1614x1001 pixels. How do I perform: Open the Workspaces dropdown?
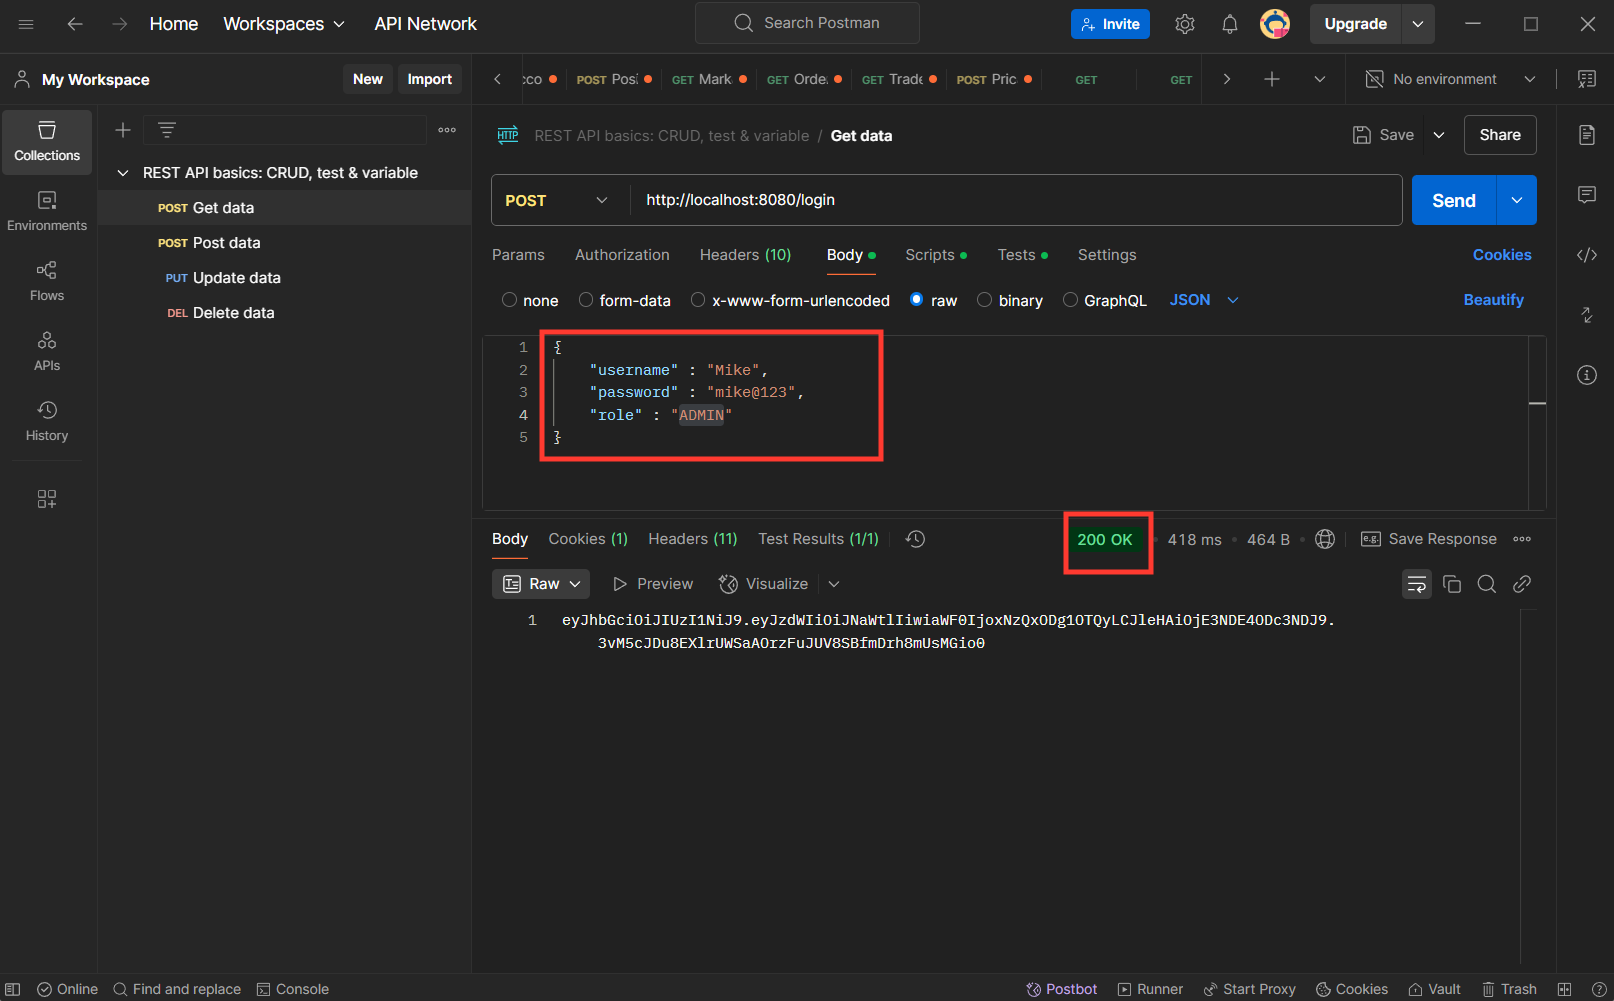pos(284,24)
